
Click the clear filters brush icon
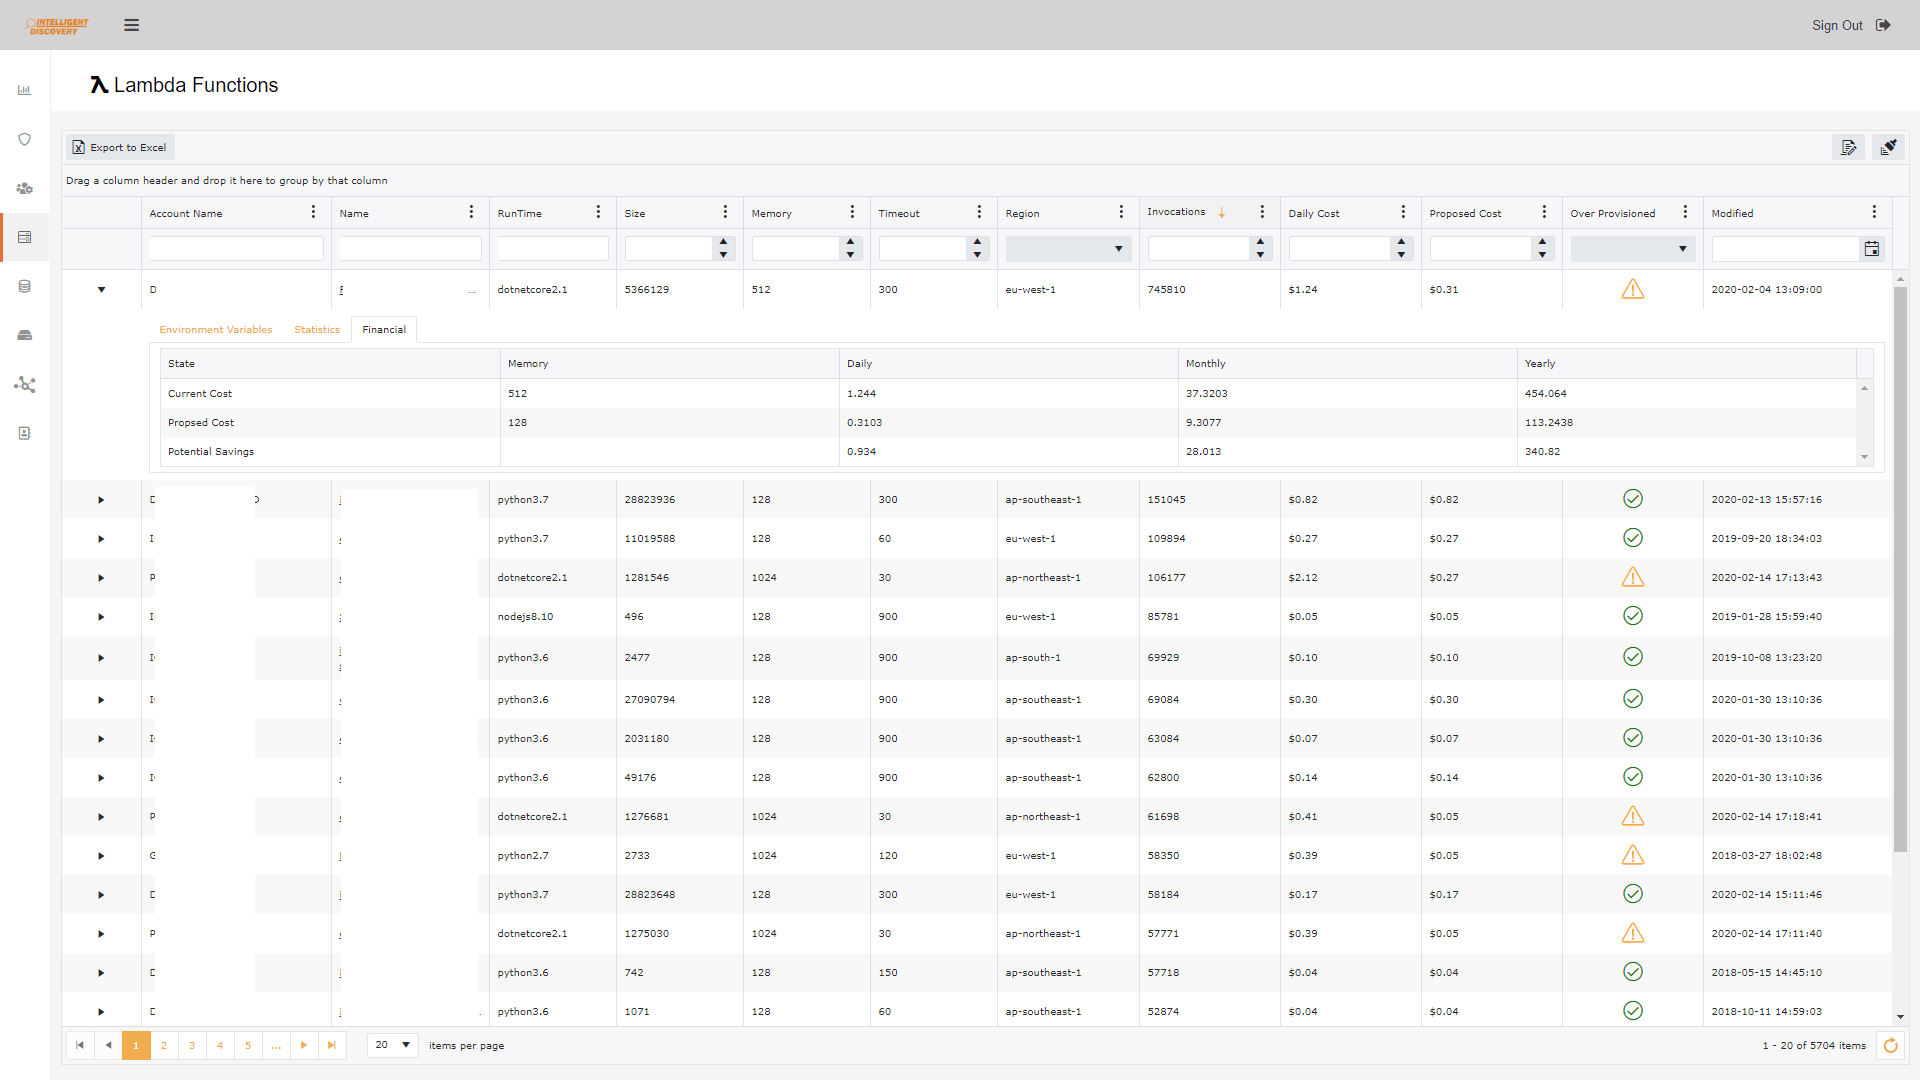click(x=1888, y=147)
